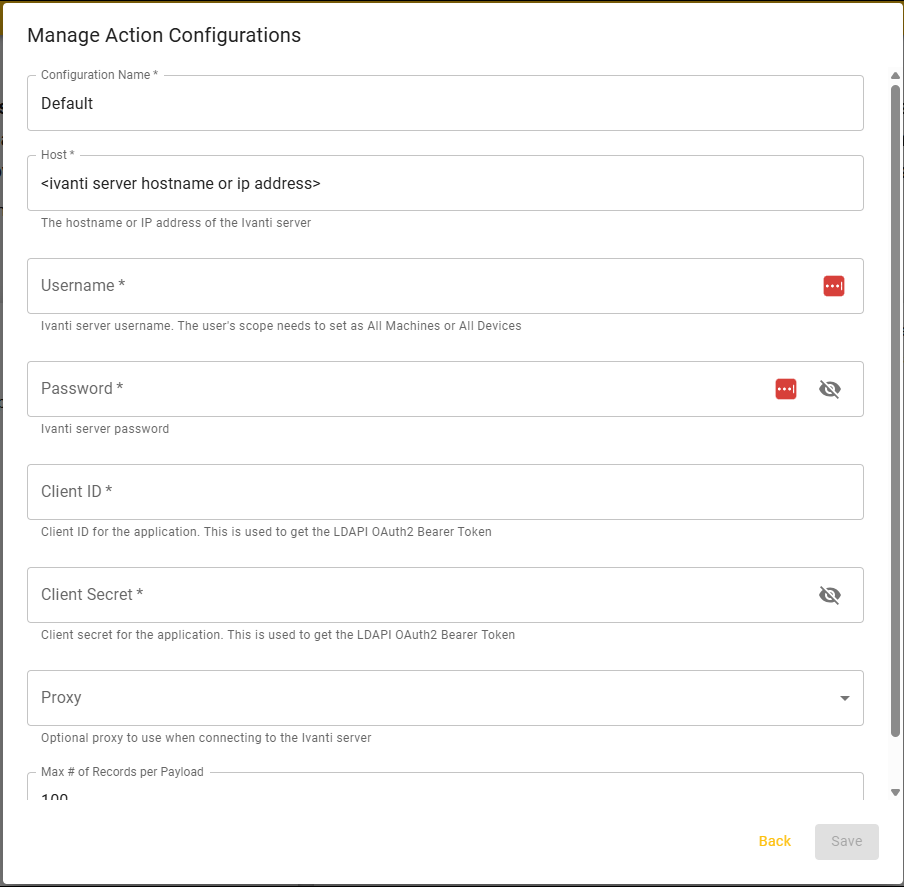The height and width of the screenshot is (887, 904).
Task: Click the scrollbar down arrow
Action: click(895, 792)
